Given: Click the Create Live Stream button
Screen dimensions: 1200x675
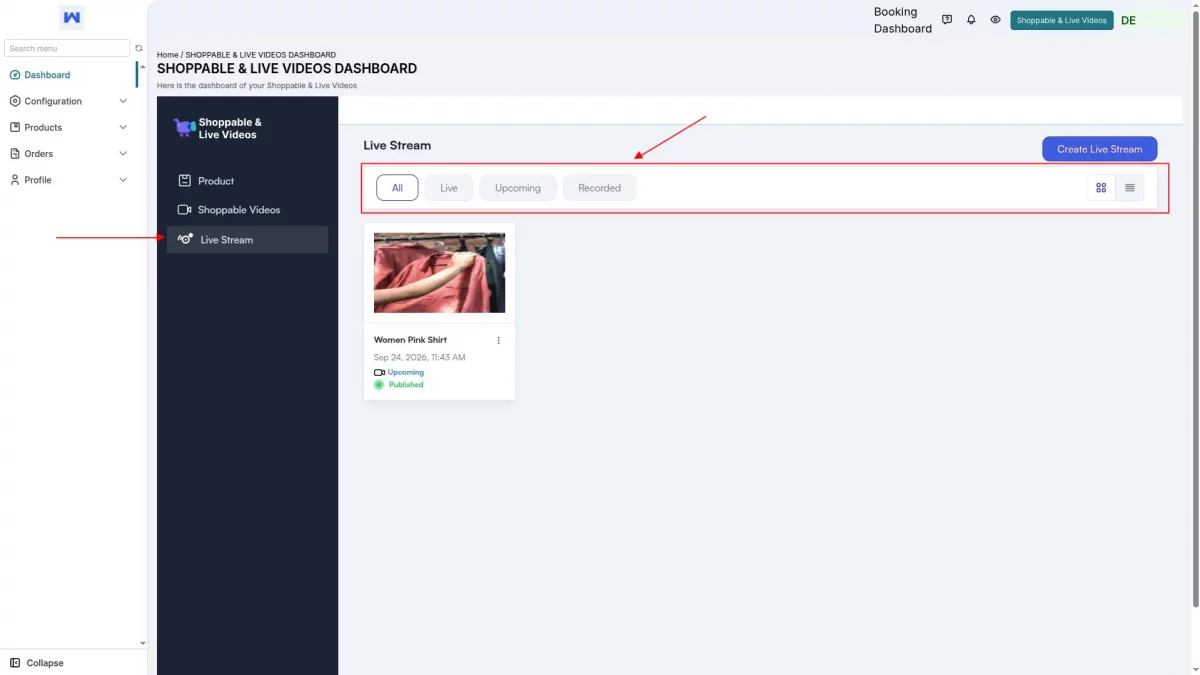Looking at the screenshot, I should (x=1099, y=149).
